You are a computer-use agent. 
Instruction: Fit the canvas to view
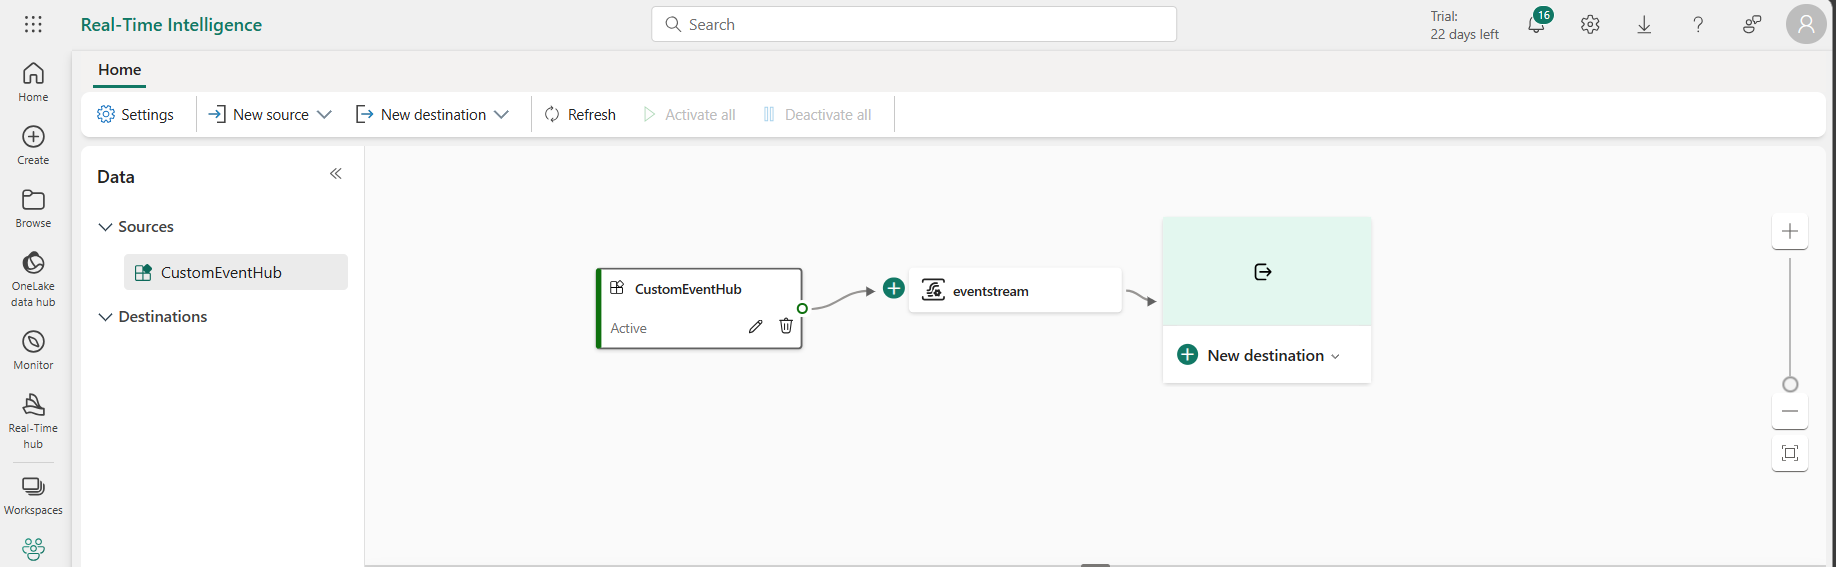click(x=1790, y=453)
